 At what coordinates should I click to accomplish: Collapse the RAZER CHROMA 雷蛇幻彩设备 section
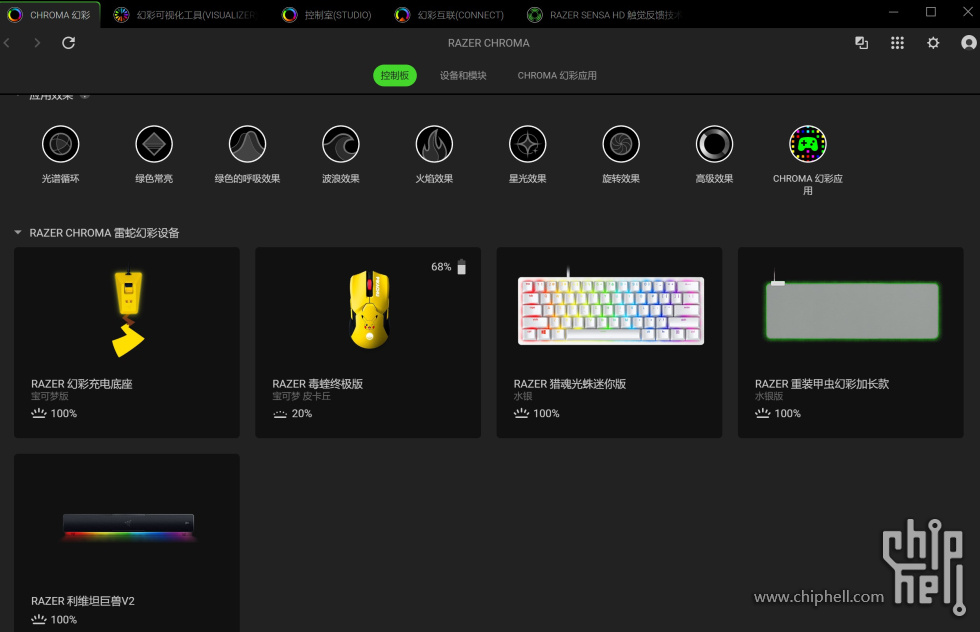[x=18, y=233]
